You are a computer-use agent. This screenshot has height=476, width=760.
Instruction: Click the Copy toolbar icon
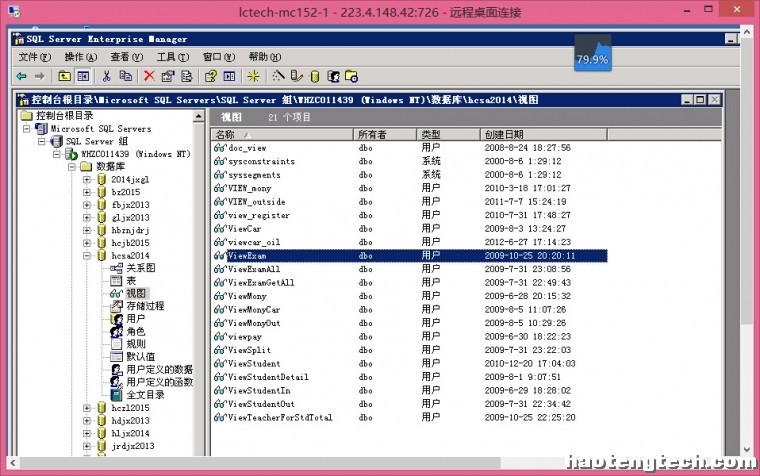(126, 76)
